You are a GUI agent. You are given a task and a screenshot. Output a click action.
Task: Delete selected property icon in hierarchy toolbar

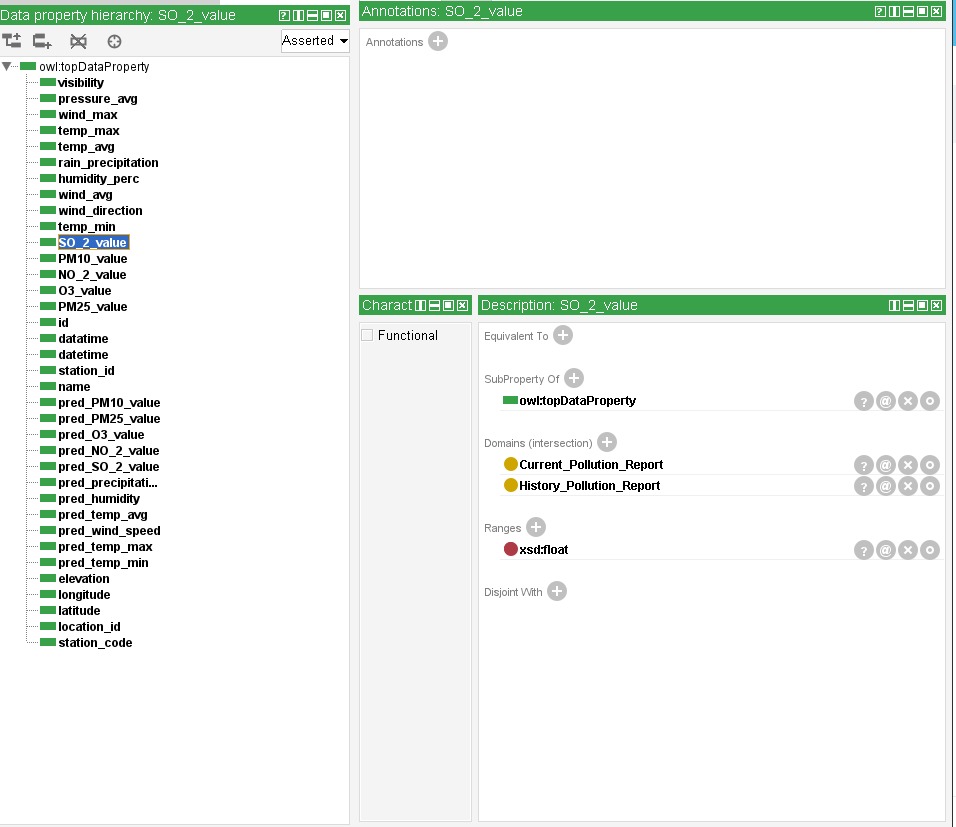pyautogui.click(x=78, y=41)
